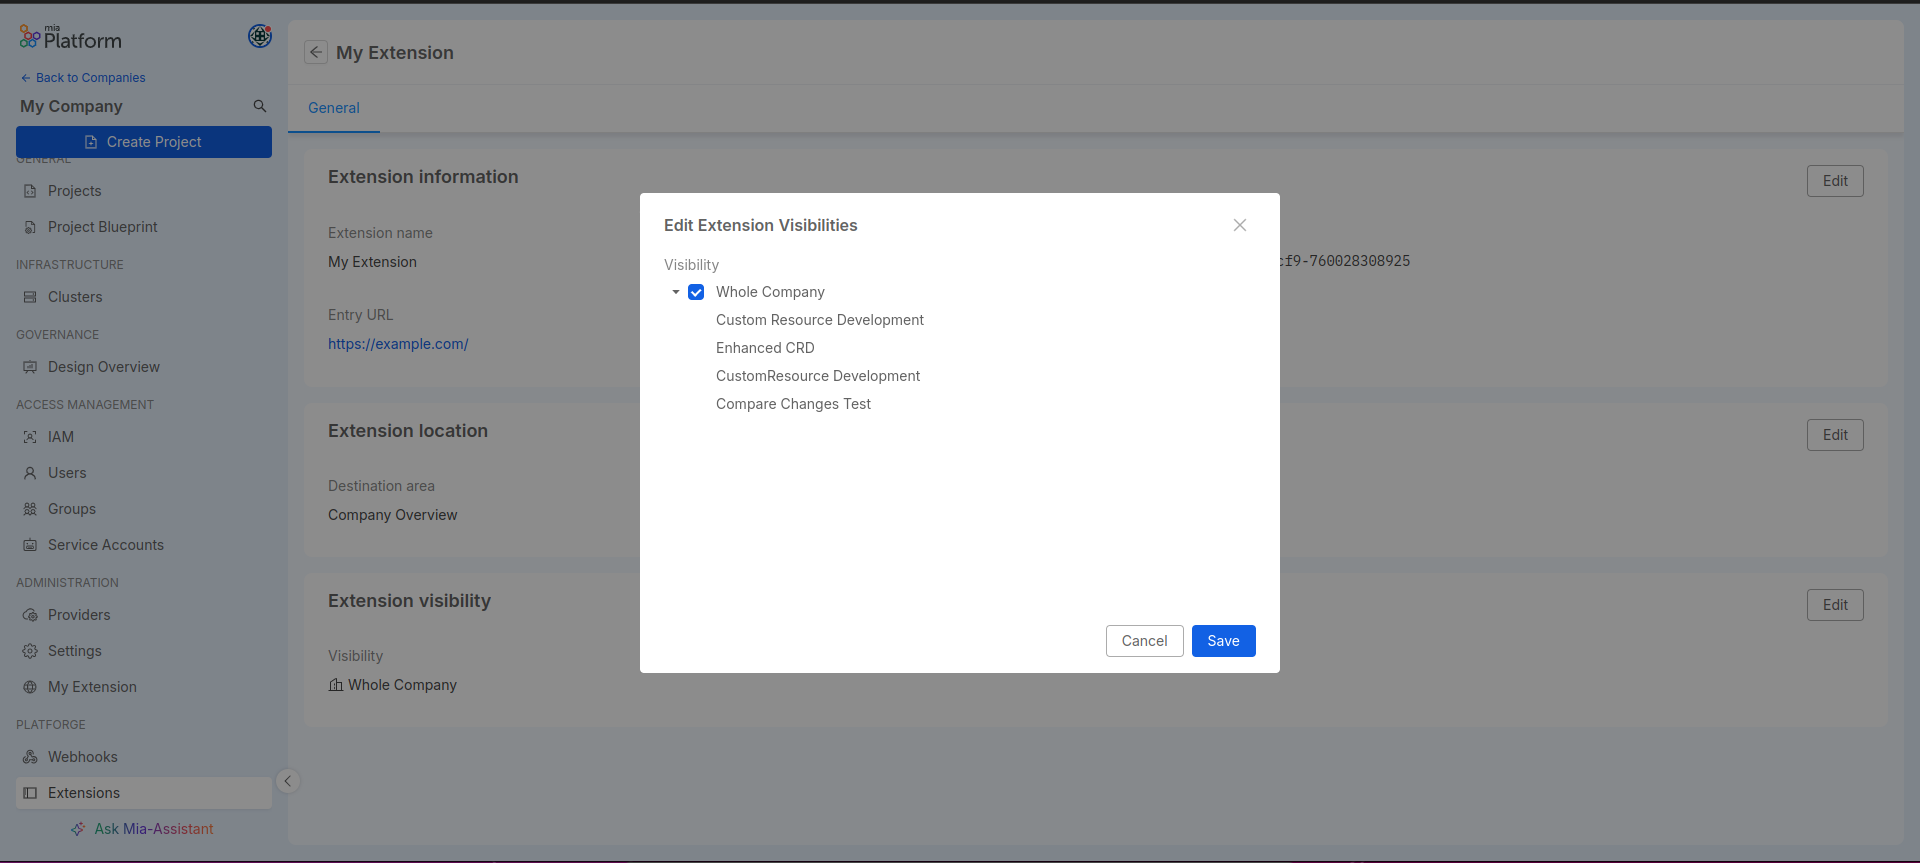1920x863 pixels.
Task: Click the Providers sidebar icon
Action: [30, 615]
